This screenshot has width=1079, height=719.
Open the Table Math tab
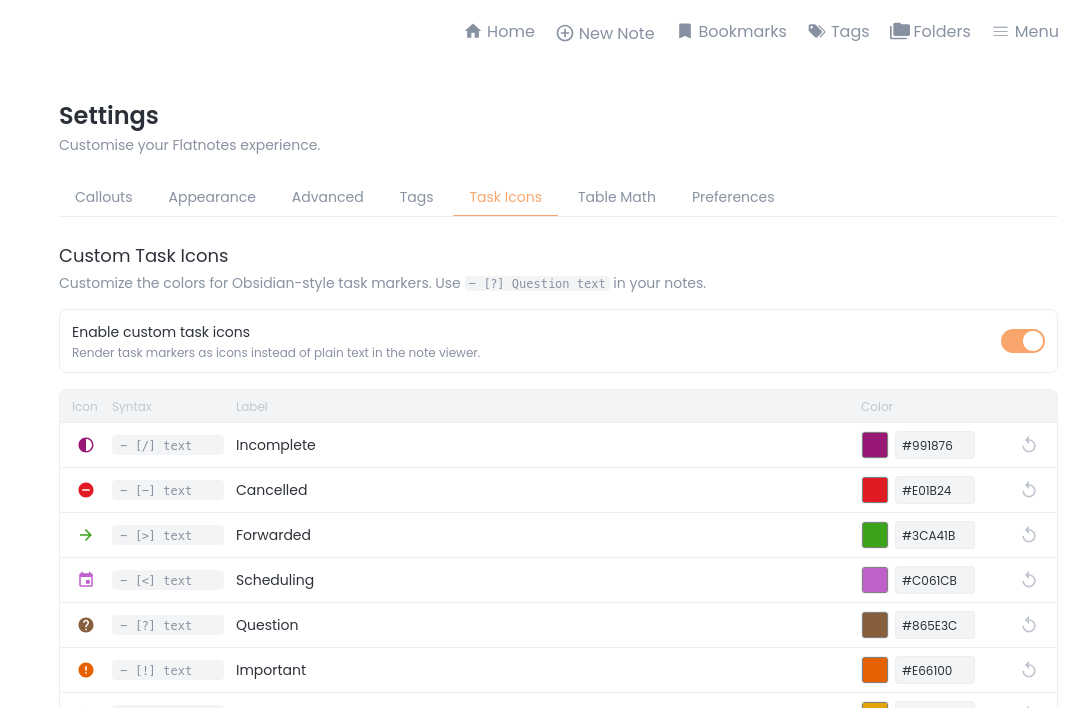pyautogui.click(x=617, y=197)
